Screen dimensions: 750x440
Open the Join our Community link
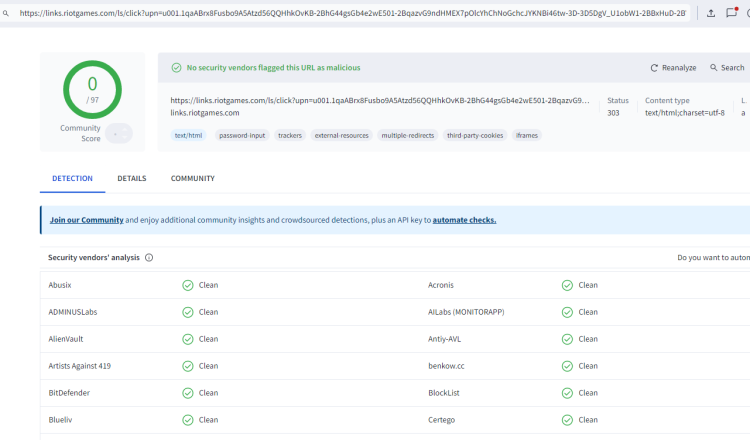(x=87, y=220)
